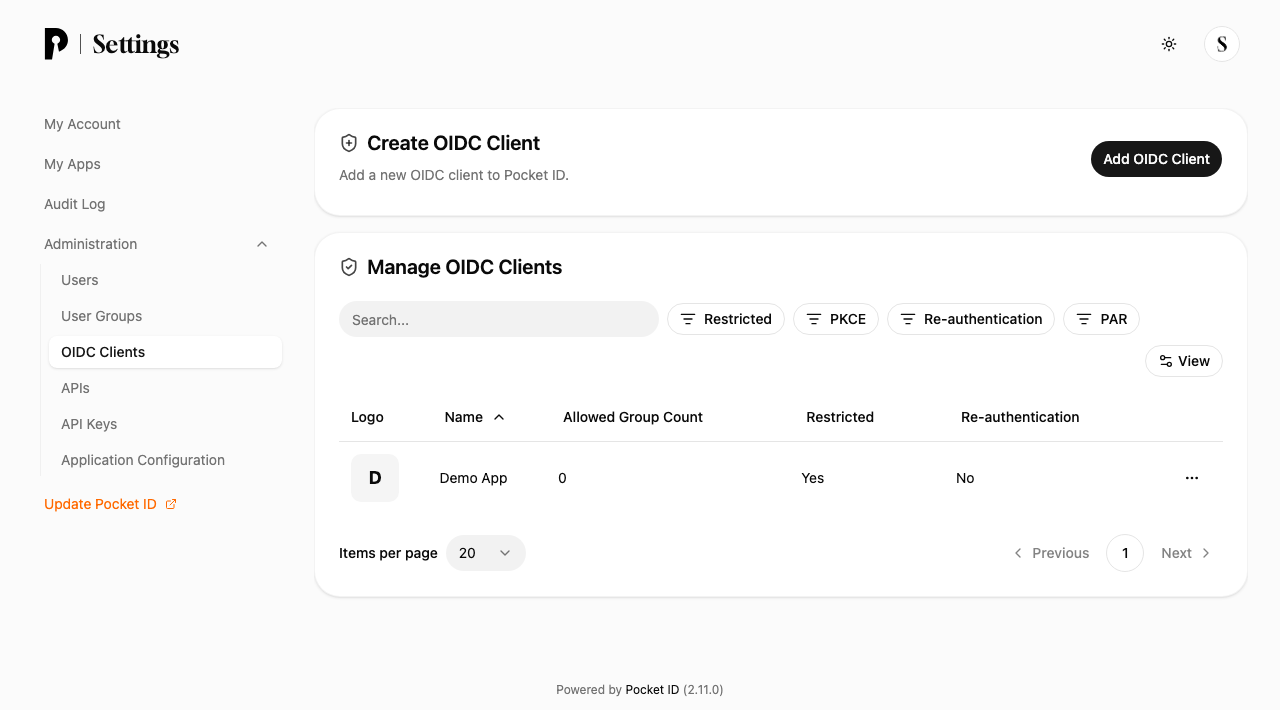Open the three-dot actions menu for Demo App
The image size is (1280, 720).
(1192, 478)
